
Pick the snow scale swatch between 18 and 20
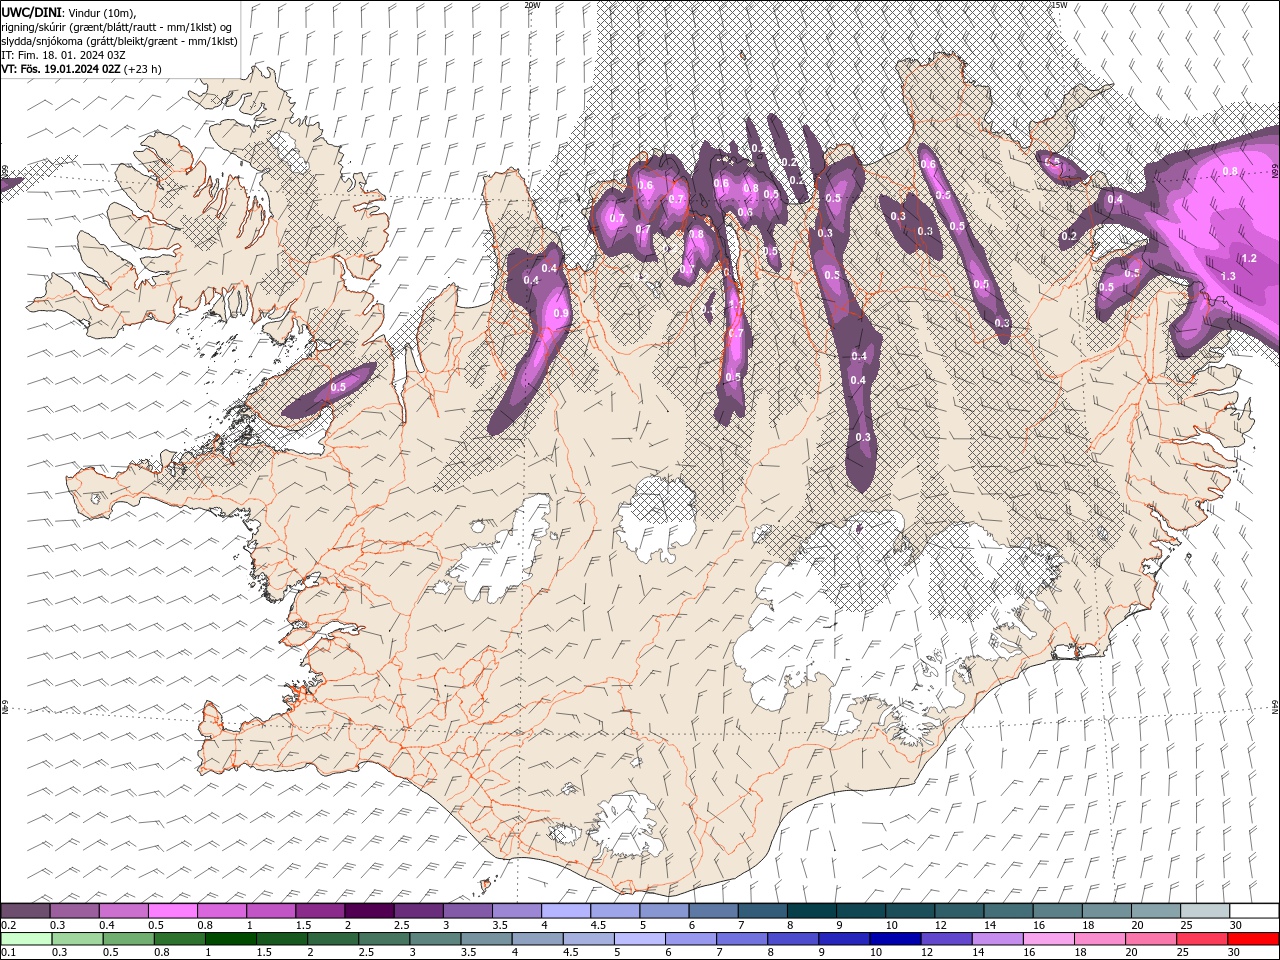[1106, 911]
